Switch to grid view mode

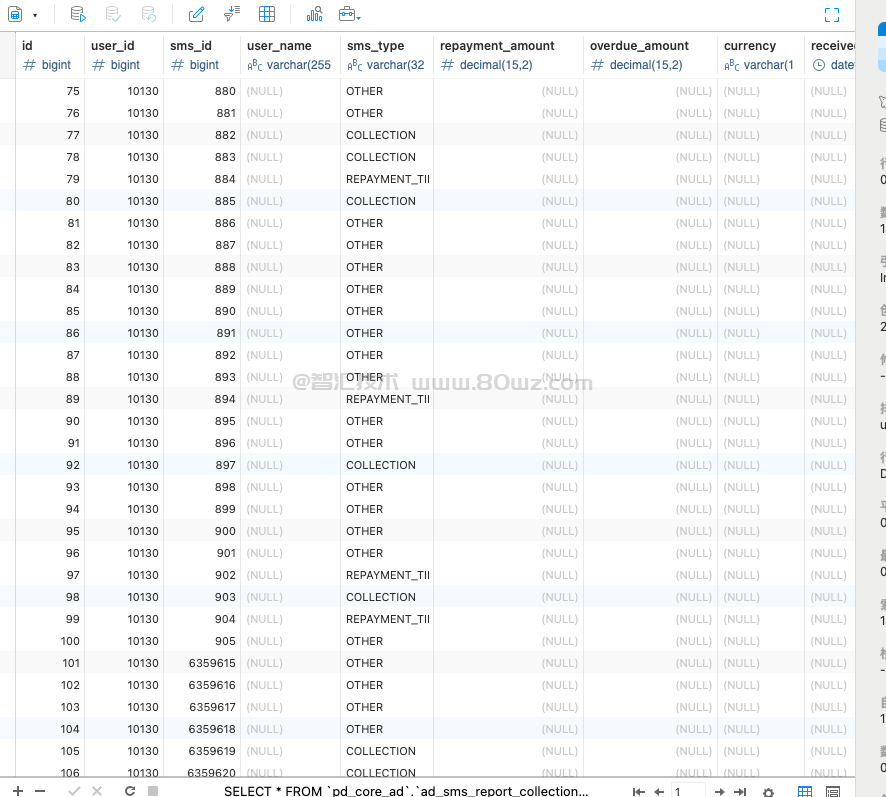(805, 791)
